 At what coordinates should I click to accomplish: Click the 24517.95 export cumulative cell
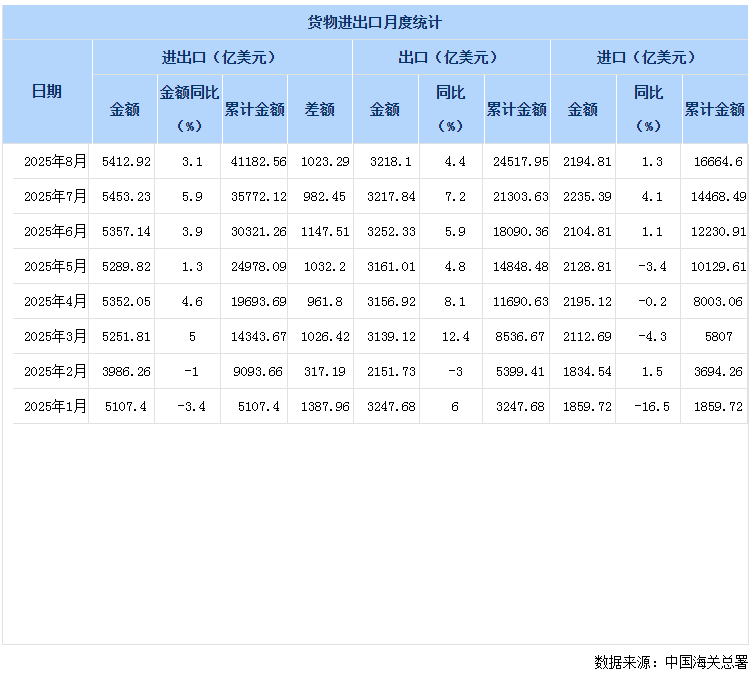tap(519, 161)
